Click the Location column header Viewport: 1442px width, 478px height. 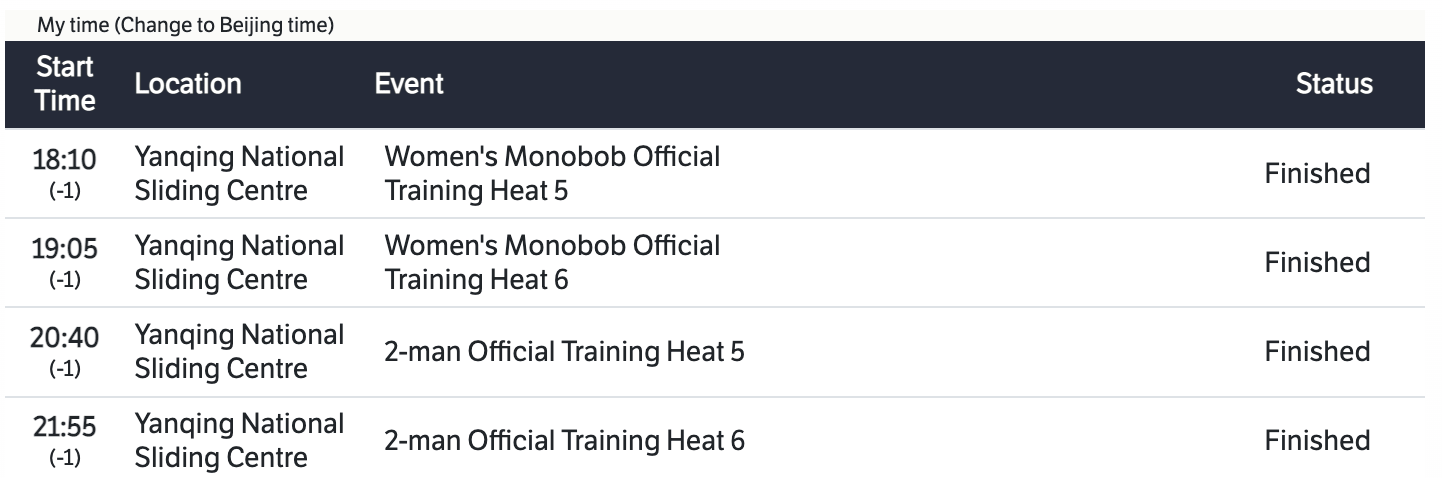tap(188, 84)
